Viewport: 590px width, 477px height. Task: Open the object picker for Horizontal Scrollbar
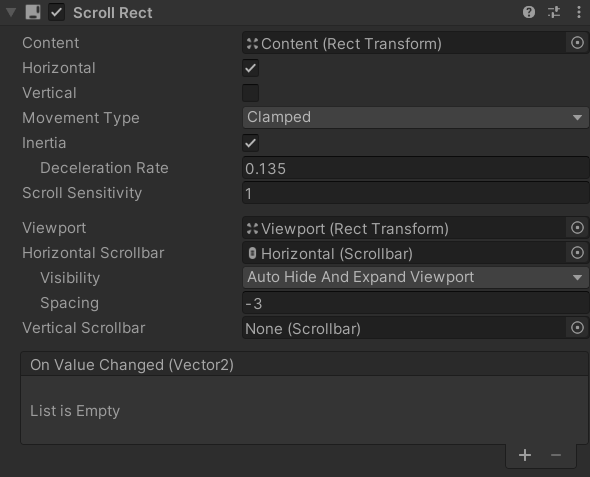577,252
